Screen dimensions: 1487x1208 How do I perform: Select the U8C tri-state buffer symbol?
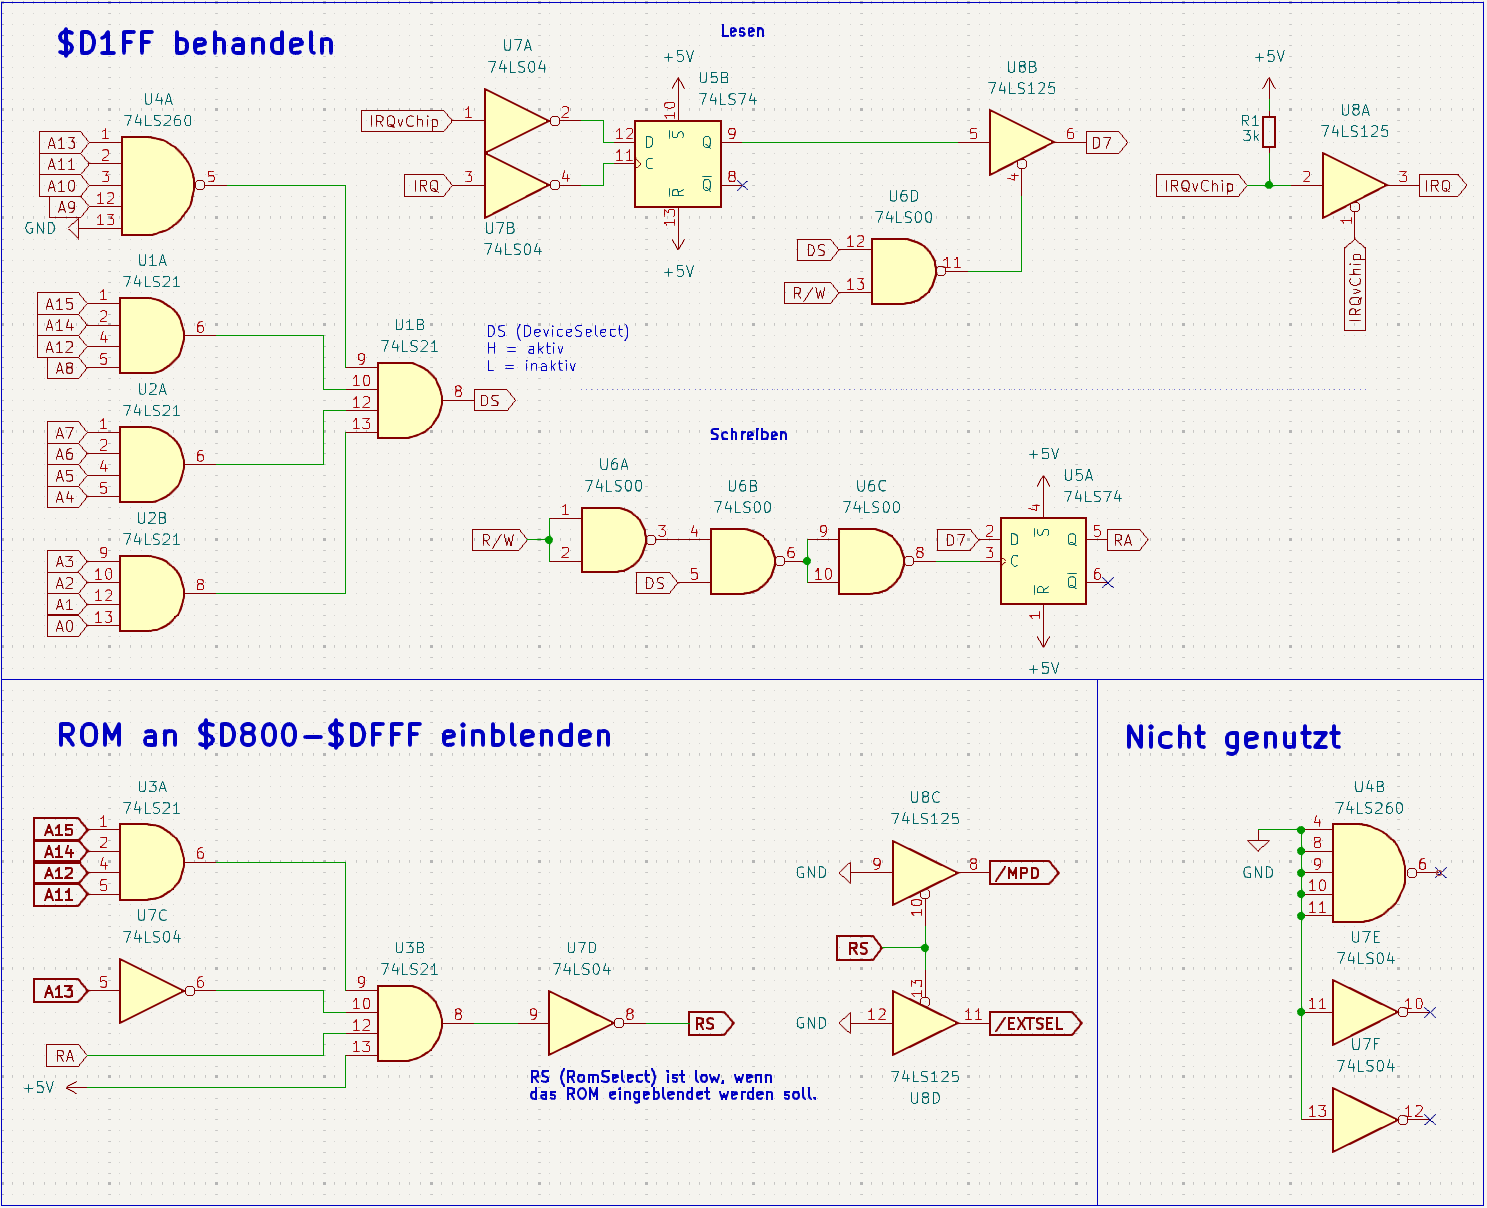click(x=924, y=872)
